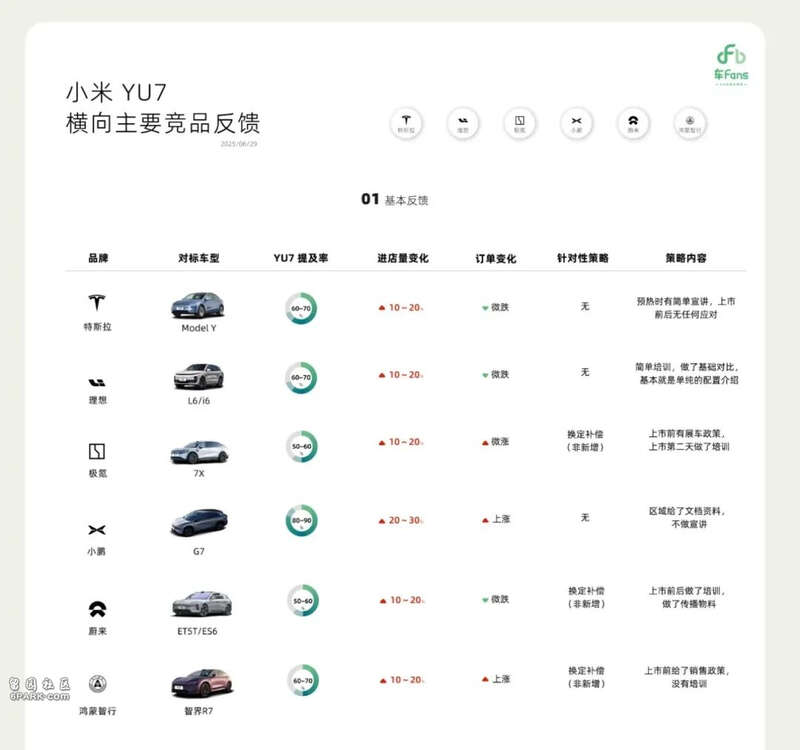Click 上涨 order change in the G7 row
Screen dimensions: 800x750
[x=496, y=519]
